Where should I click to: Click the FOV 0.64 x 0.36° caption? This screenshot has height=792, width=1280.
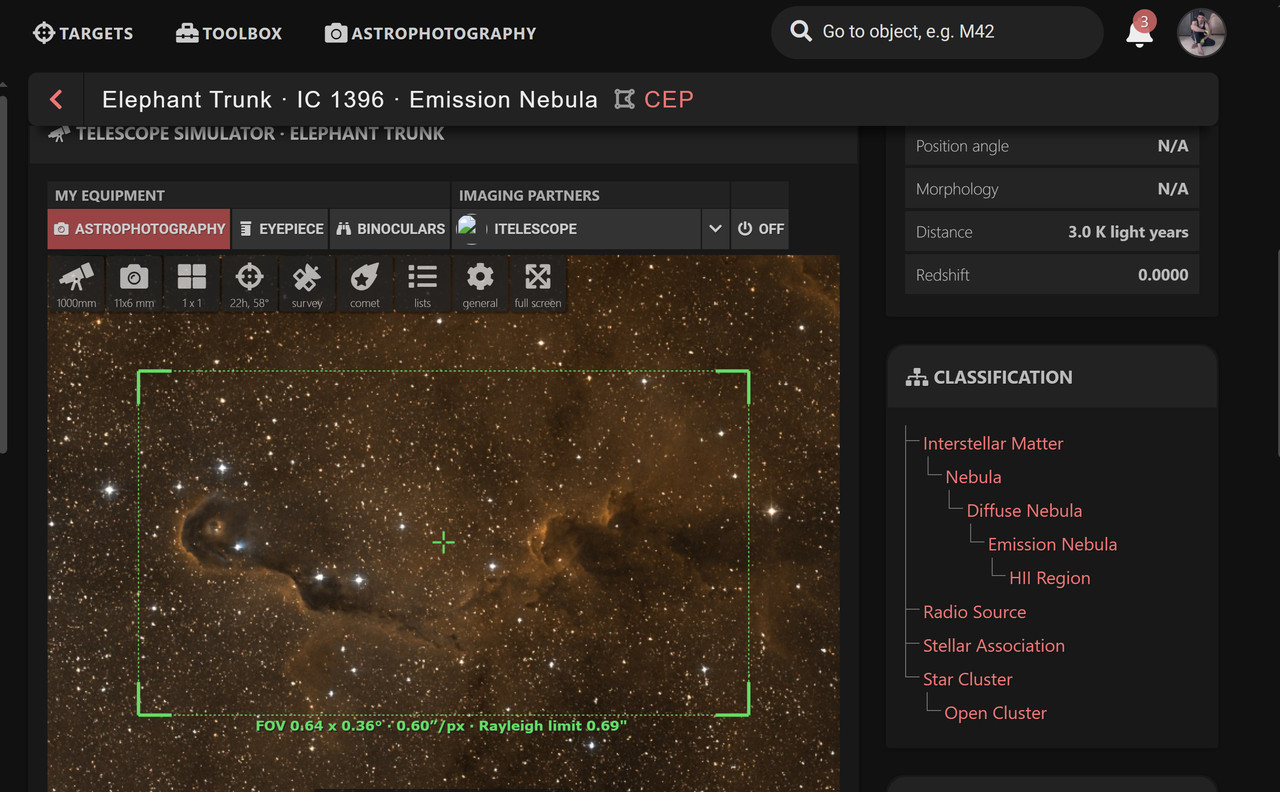click(441, 726)
